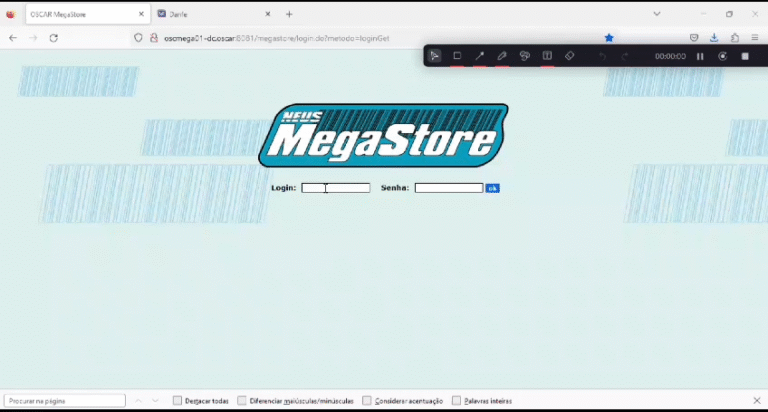This screenshot has height=412, width=768.
Task: List all tabs dropdown arrow
Action: click(657, 14)
